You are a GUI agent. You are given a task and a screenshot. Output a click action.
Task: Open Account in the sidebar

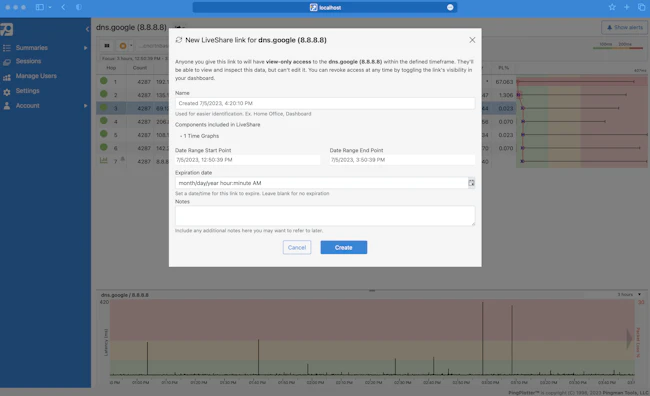[27, 106]
